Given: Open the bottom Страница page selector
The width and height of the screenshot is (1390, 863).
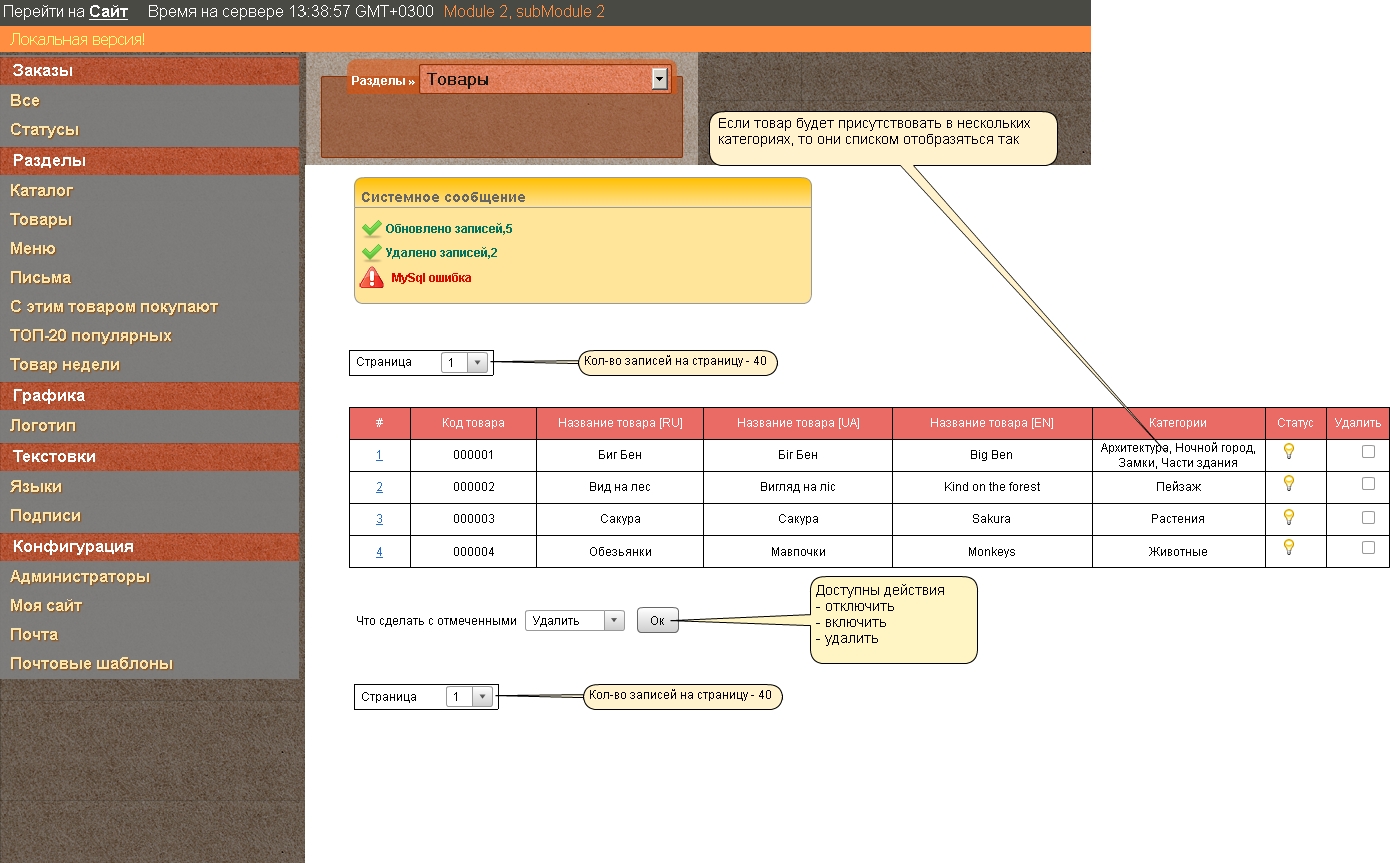Looking at the screenshot, I should tap(469, 696).
